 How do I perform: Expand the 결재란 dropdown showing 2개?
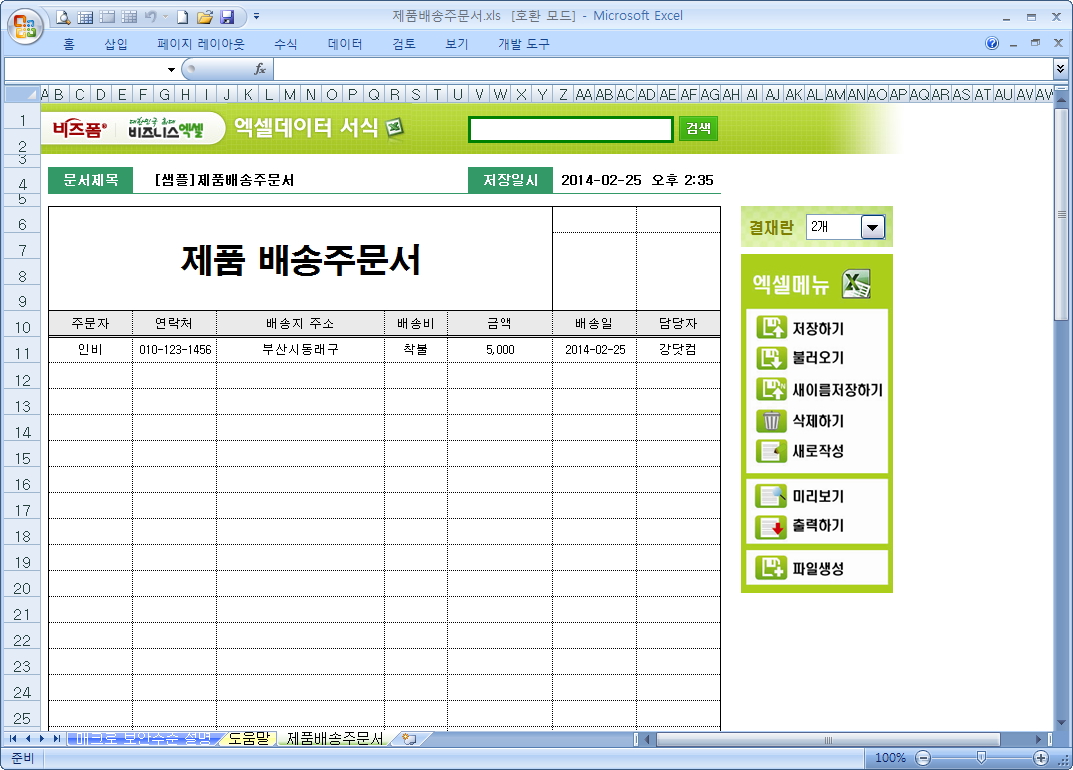(873, 228)
